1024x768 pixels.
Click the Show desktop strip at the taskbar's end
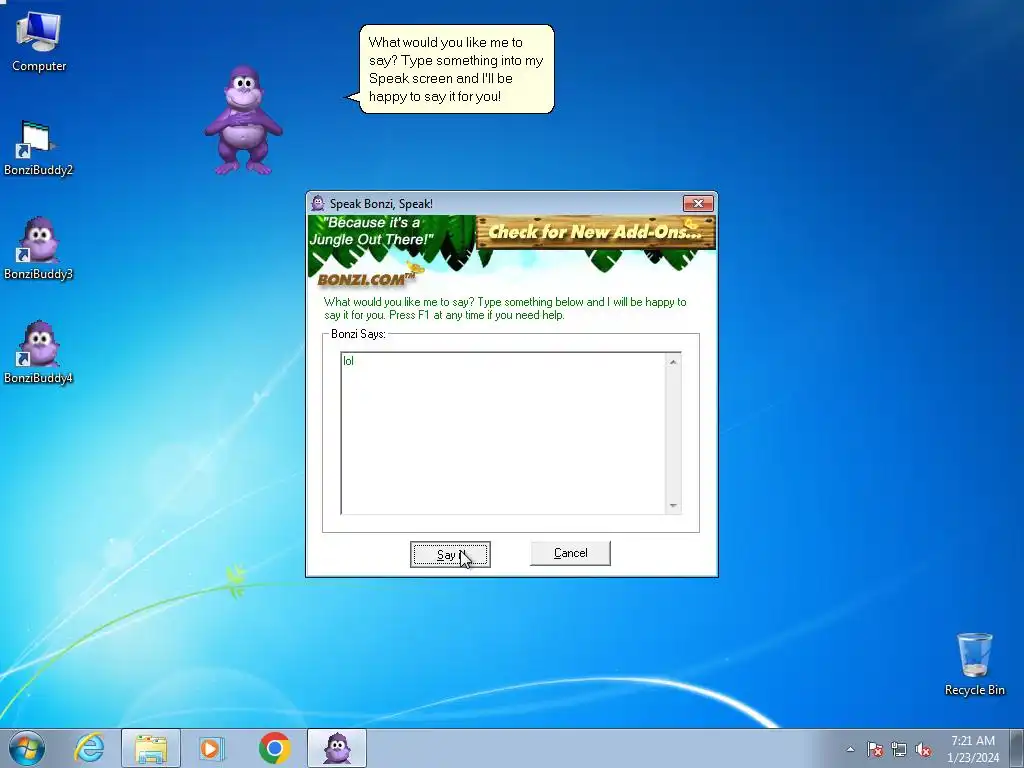pos(1017,748)
